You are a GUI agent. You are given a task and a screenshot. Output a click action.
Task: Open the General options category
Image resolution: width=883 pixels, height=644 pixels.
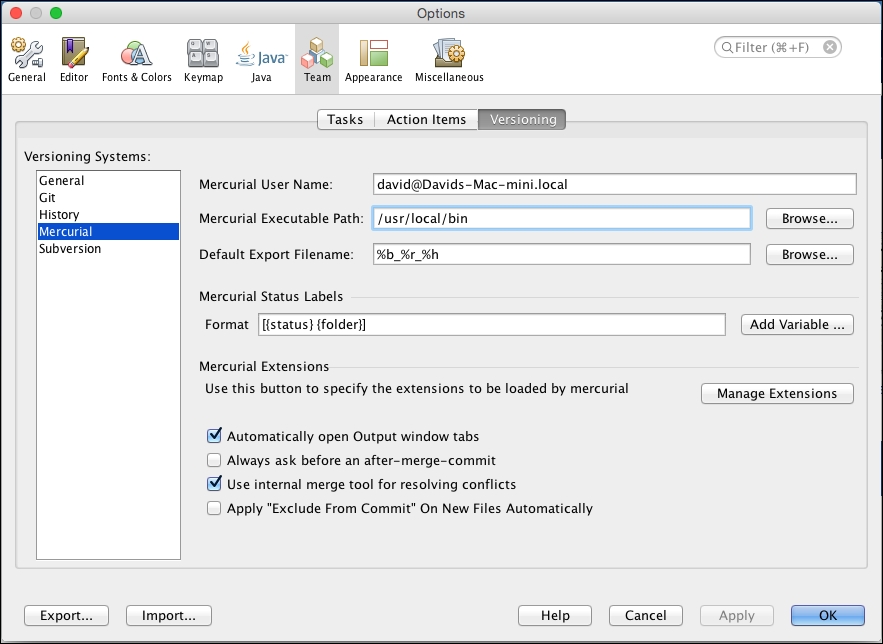(x=26, y=57)
